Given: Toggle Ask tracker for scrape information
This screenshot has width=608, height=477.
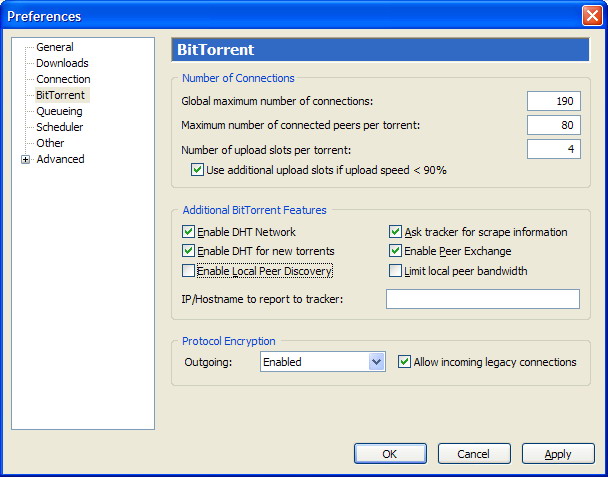Looking at the screenshot, I should pos(395,232).
